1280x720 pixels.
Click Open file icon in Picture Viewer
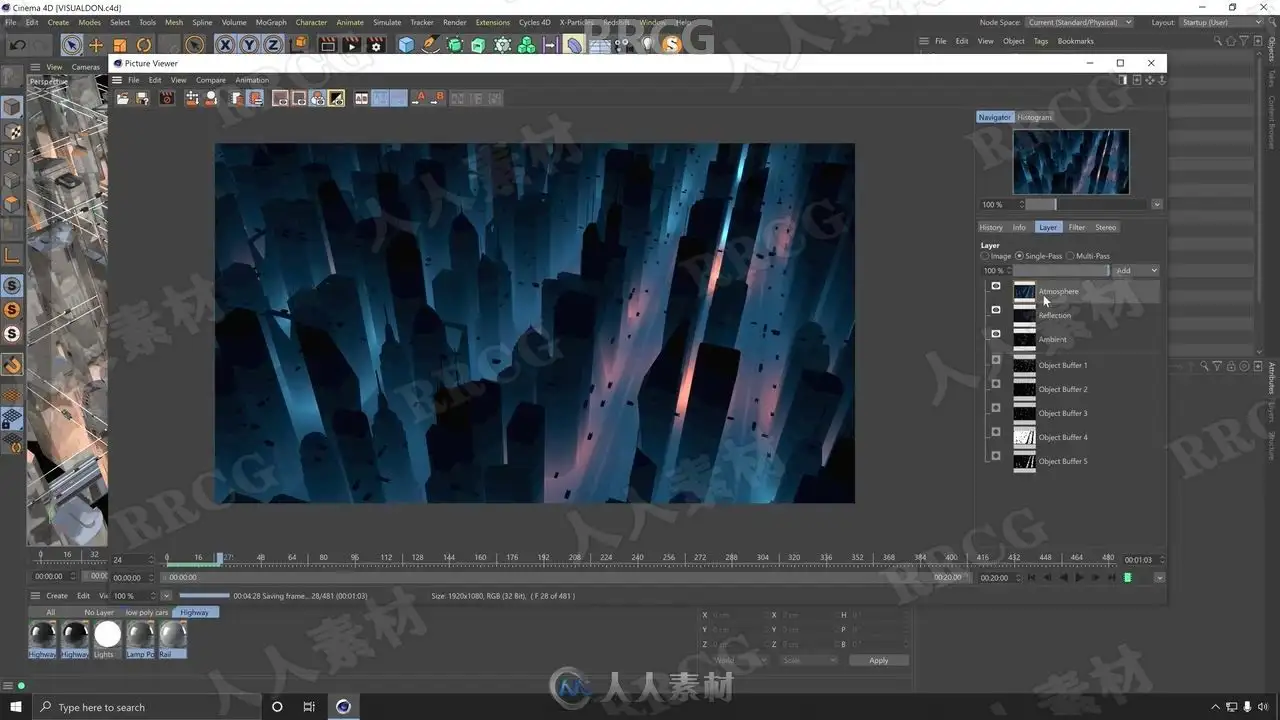(x=123, y=98)
